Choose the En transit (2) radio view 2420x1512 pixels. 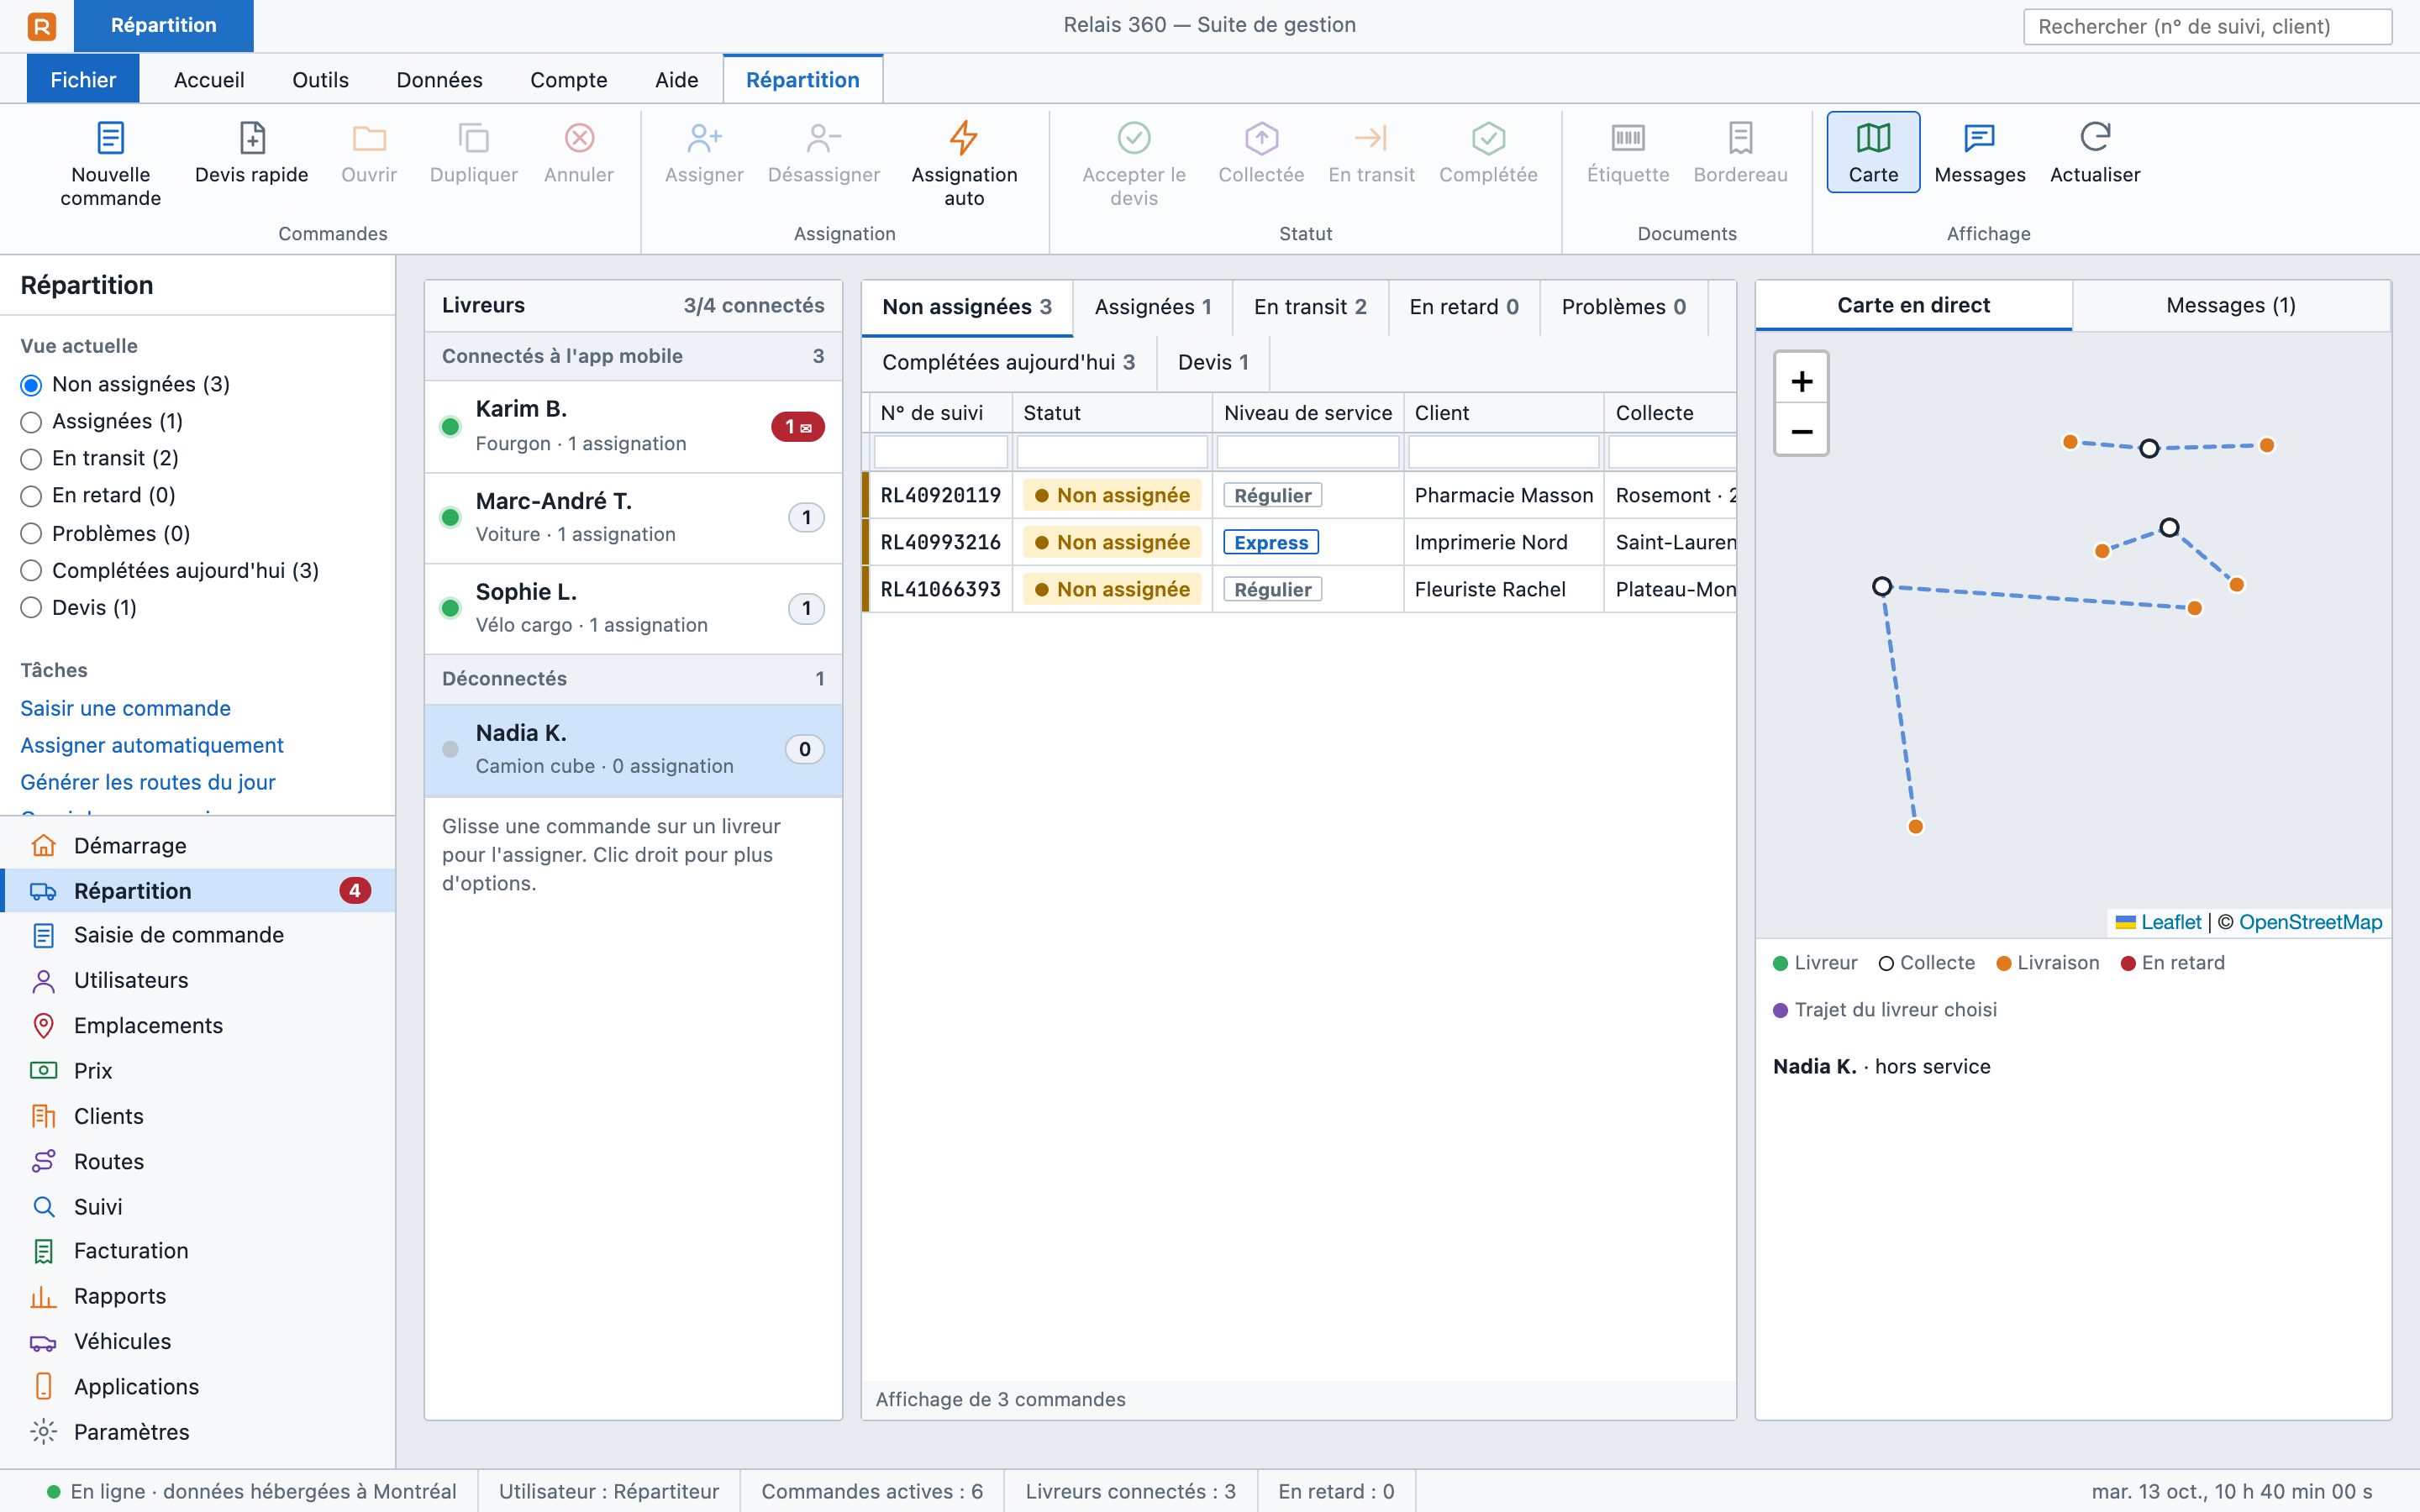click(31, 459)
